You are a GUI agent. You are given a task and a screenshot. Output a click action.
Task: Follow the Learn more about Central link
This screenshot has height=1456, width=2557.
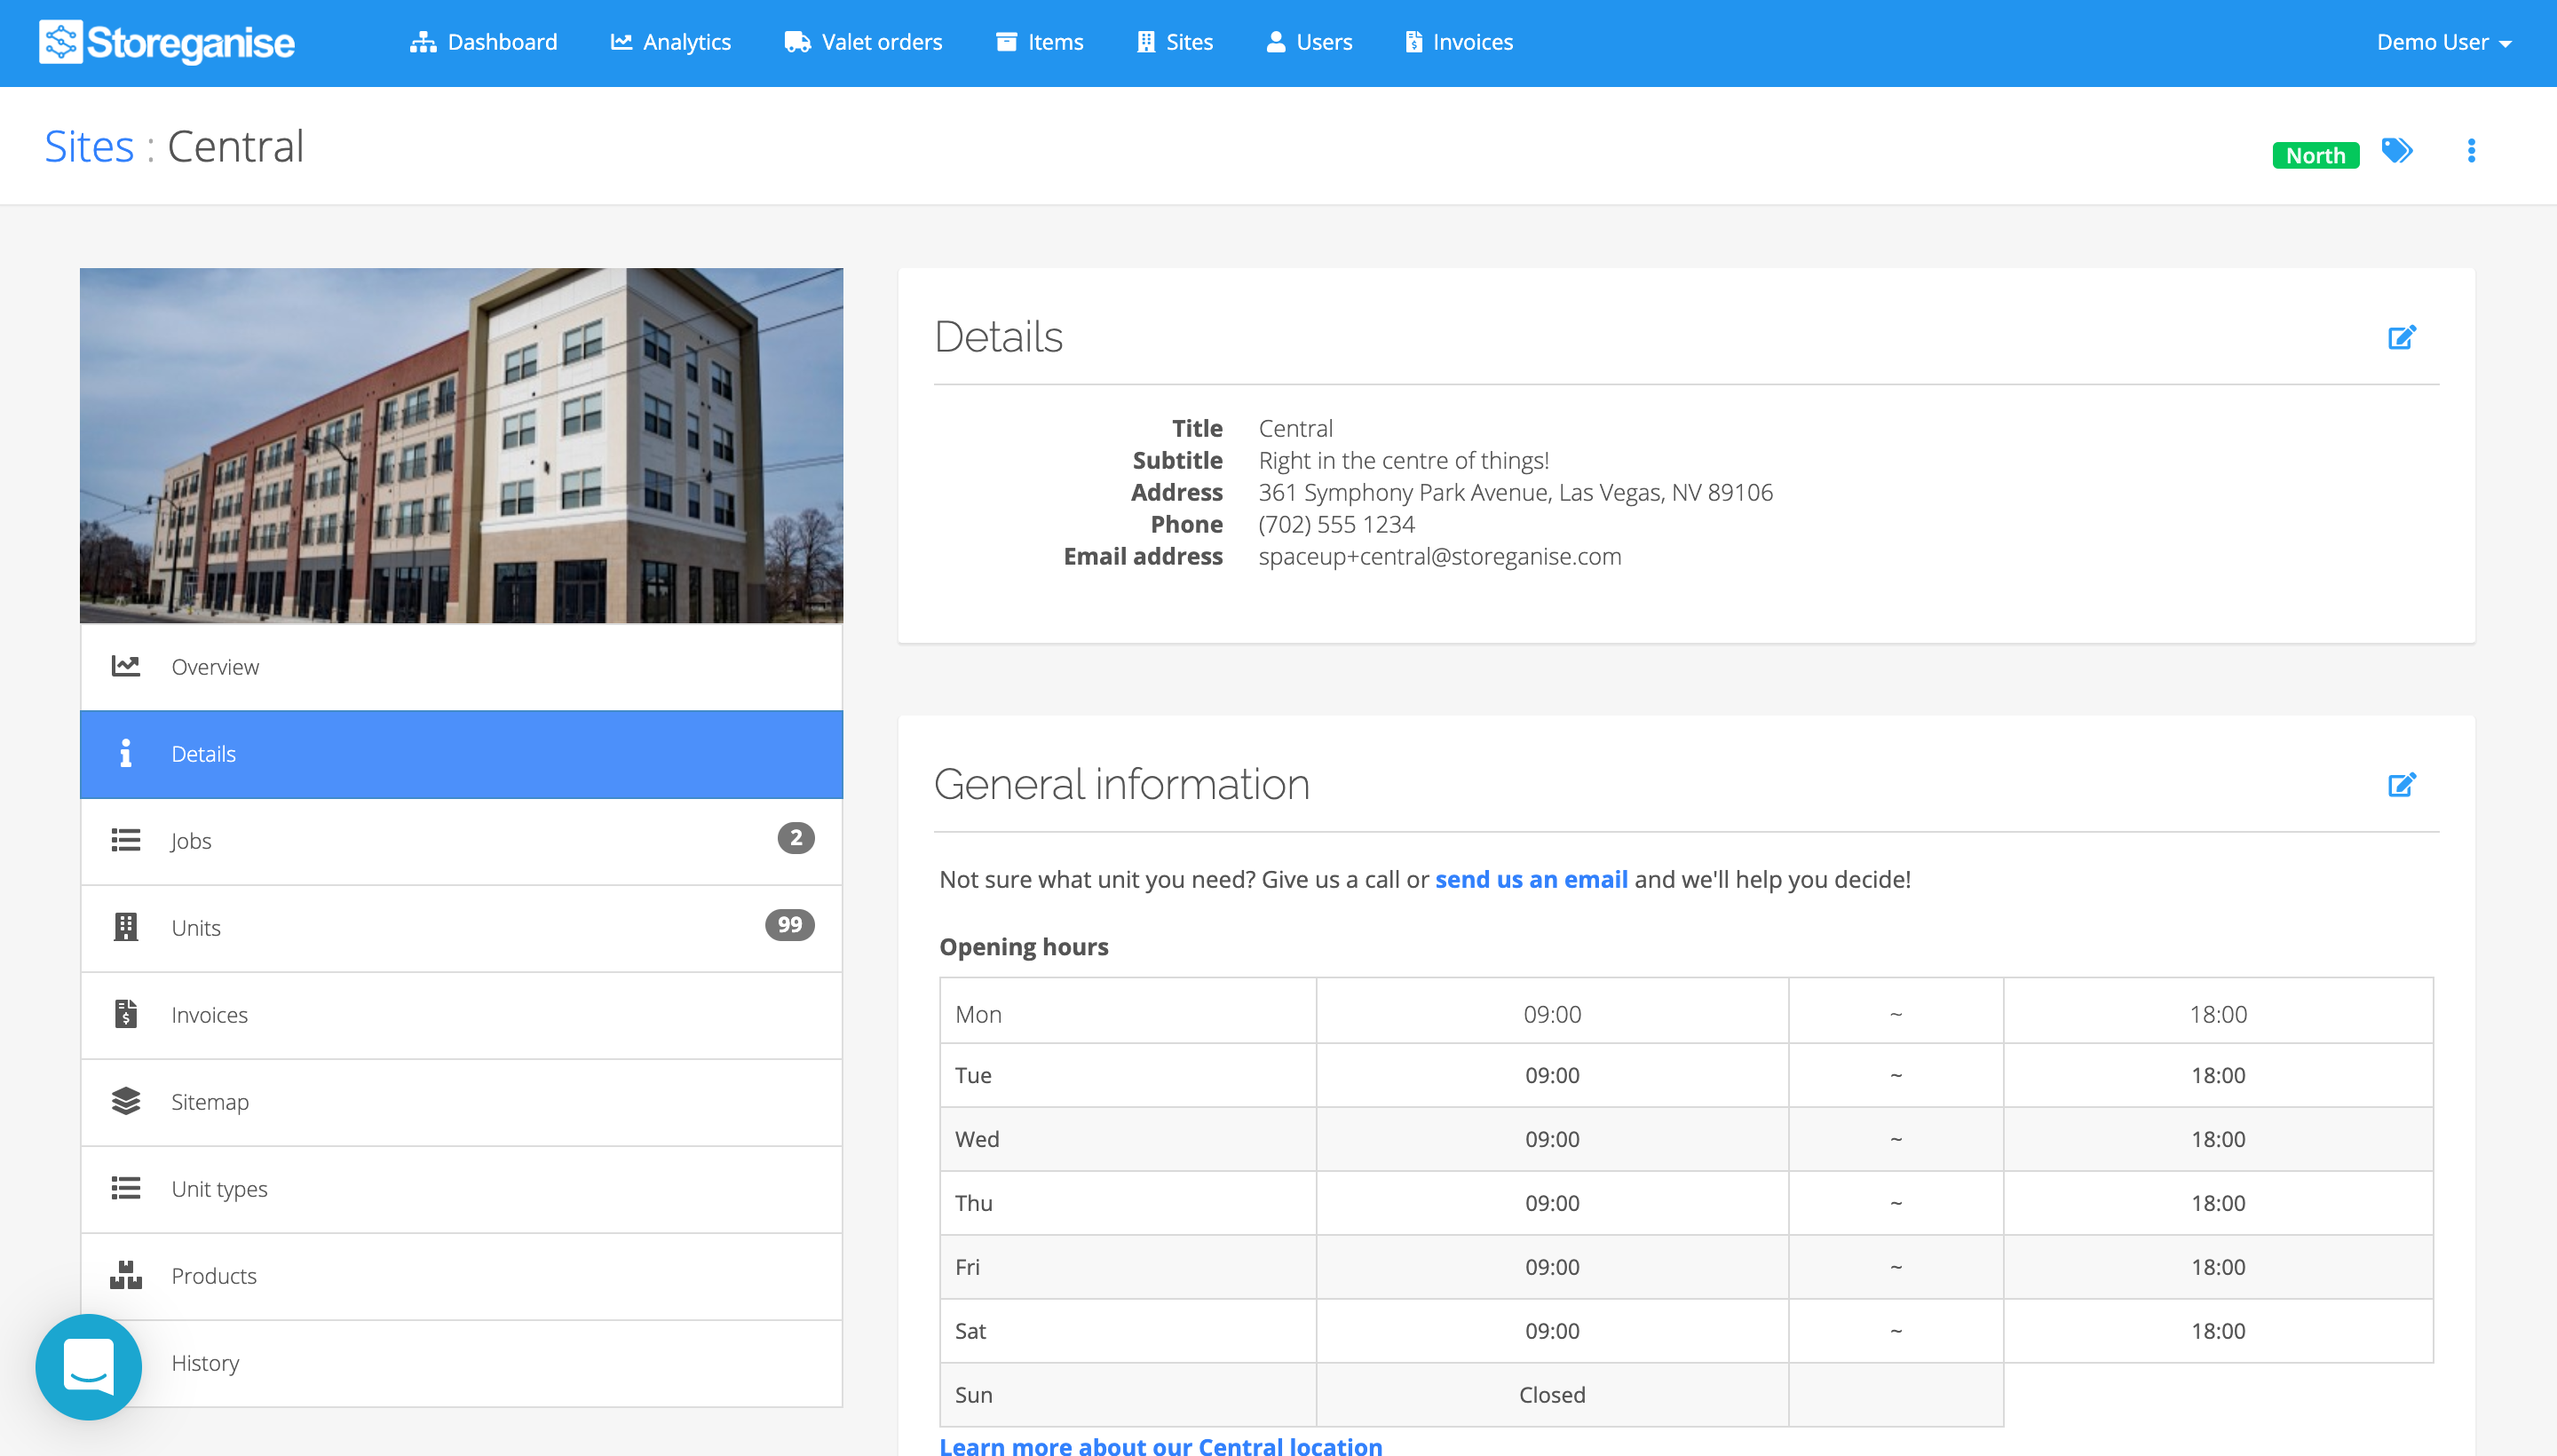coord(1160,1445)
